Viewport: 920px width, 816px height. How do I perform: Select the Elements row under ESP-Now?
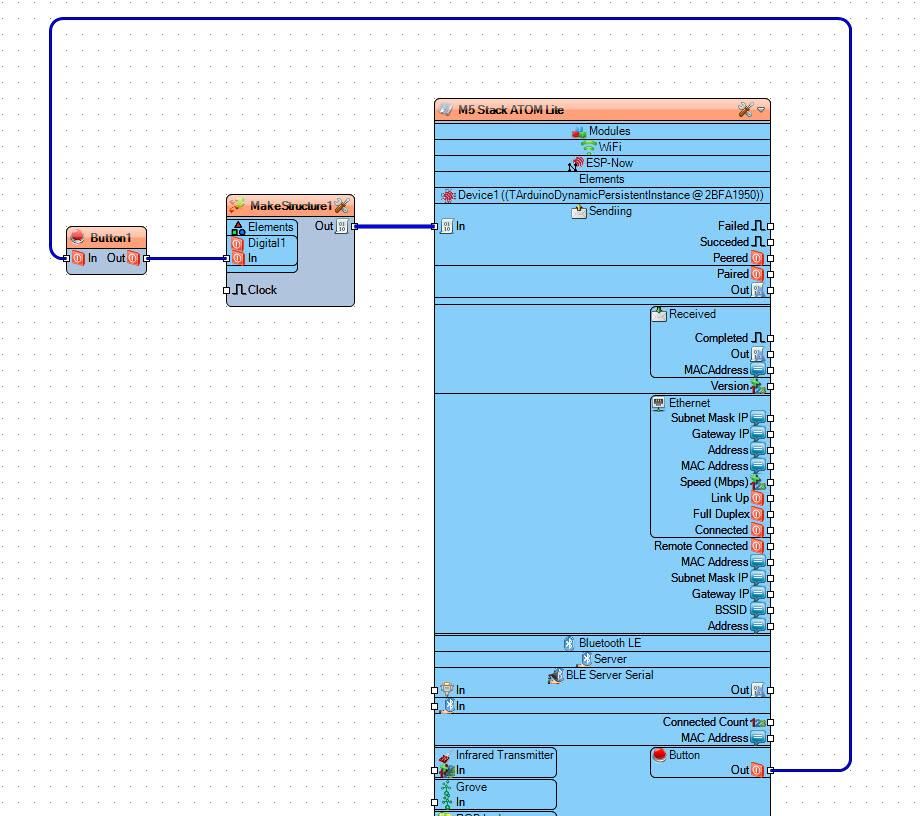coord(602,179)
